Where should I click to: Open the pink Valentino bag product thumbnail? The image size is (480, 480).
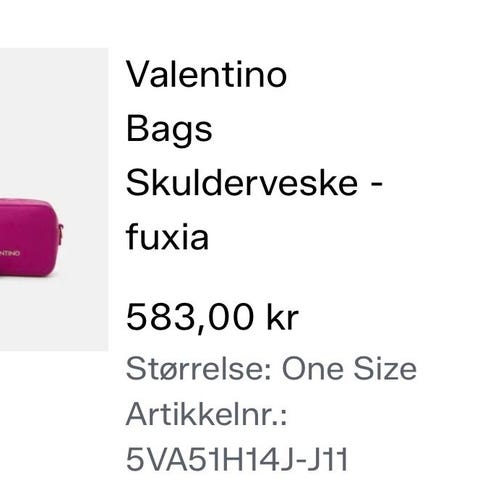pos(54,199)
